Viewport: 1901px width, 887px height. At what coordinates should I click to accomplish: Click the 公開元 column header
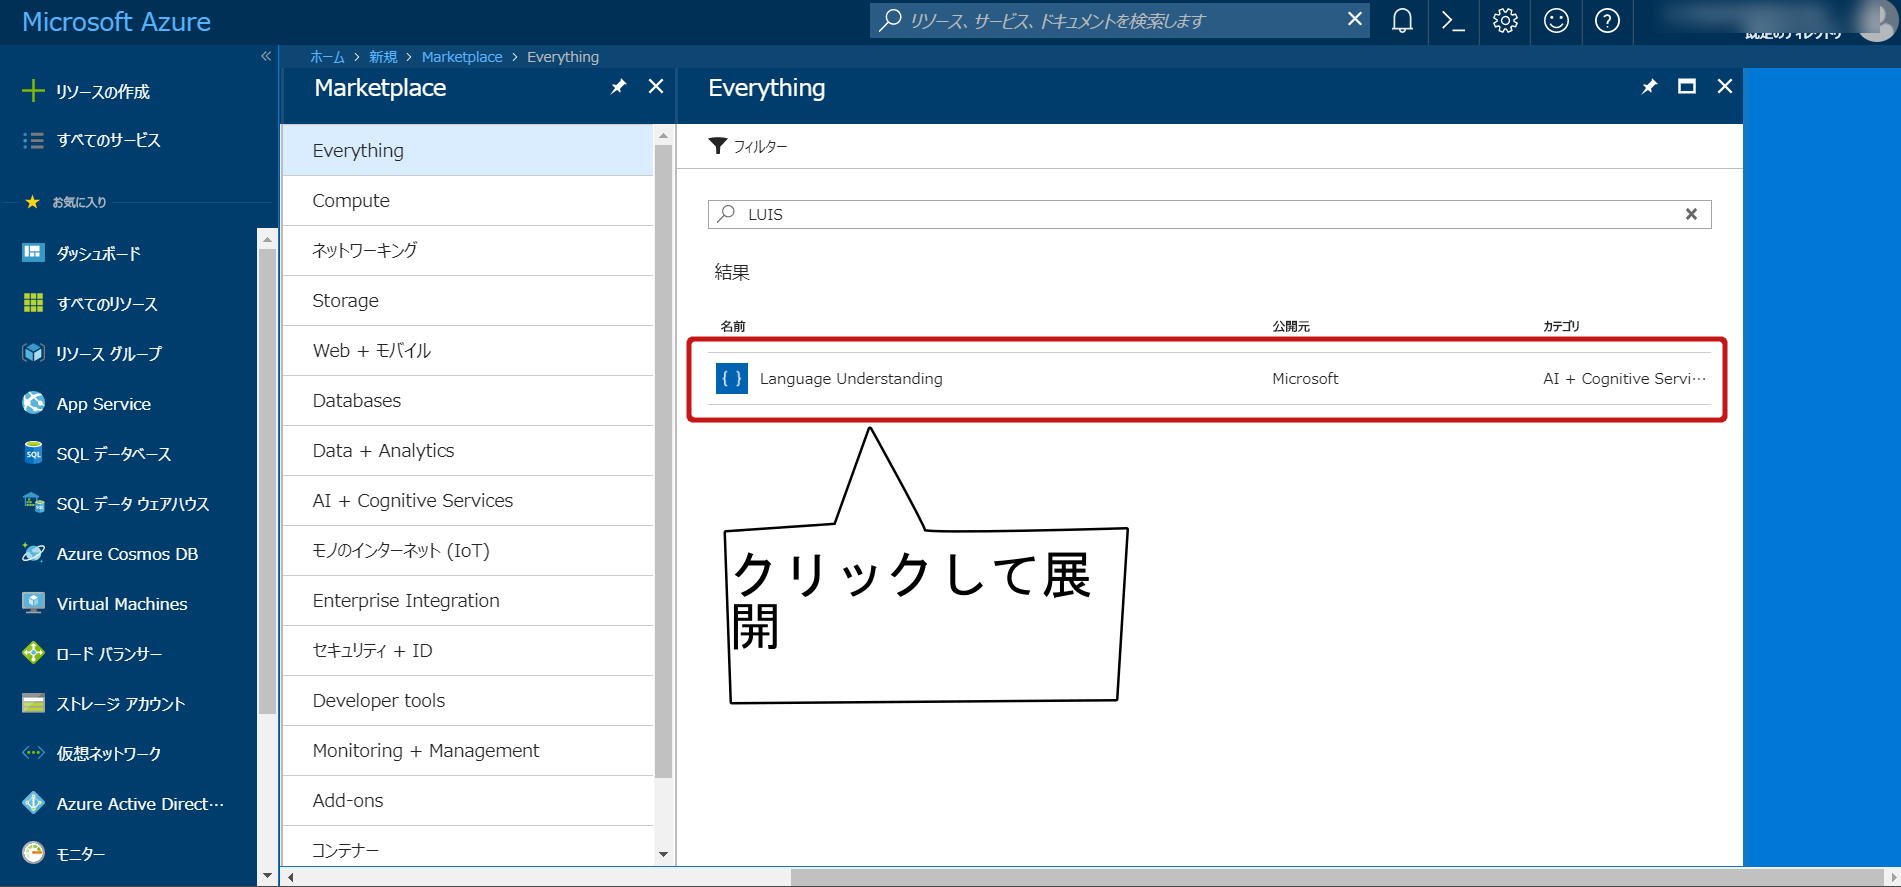pyautogui.click(x=1291, y=326)
